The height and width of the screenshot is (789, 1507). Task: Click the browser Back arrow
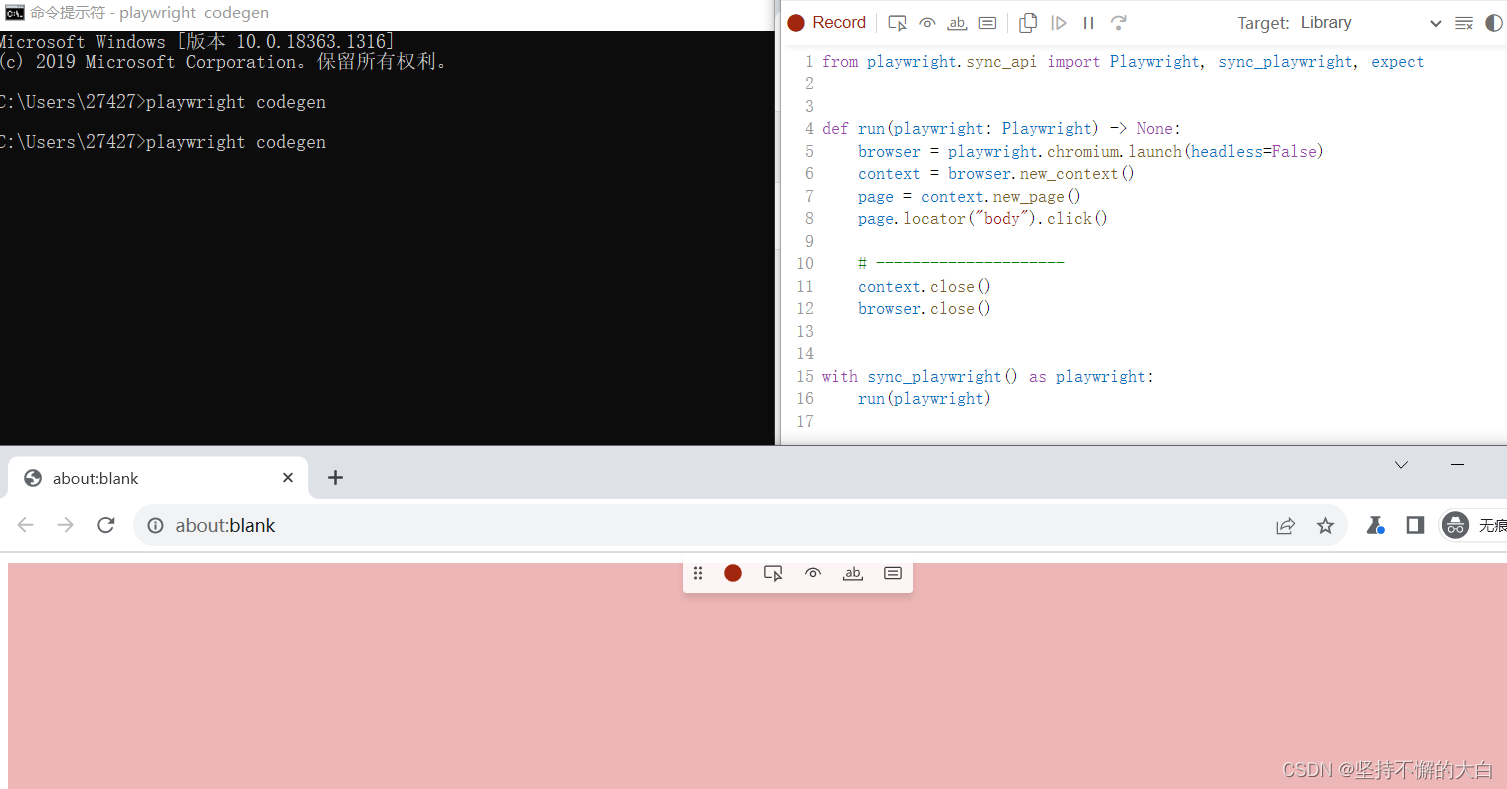coord(26,525)
